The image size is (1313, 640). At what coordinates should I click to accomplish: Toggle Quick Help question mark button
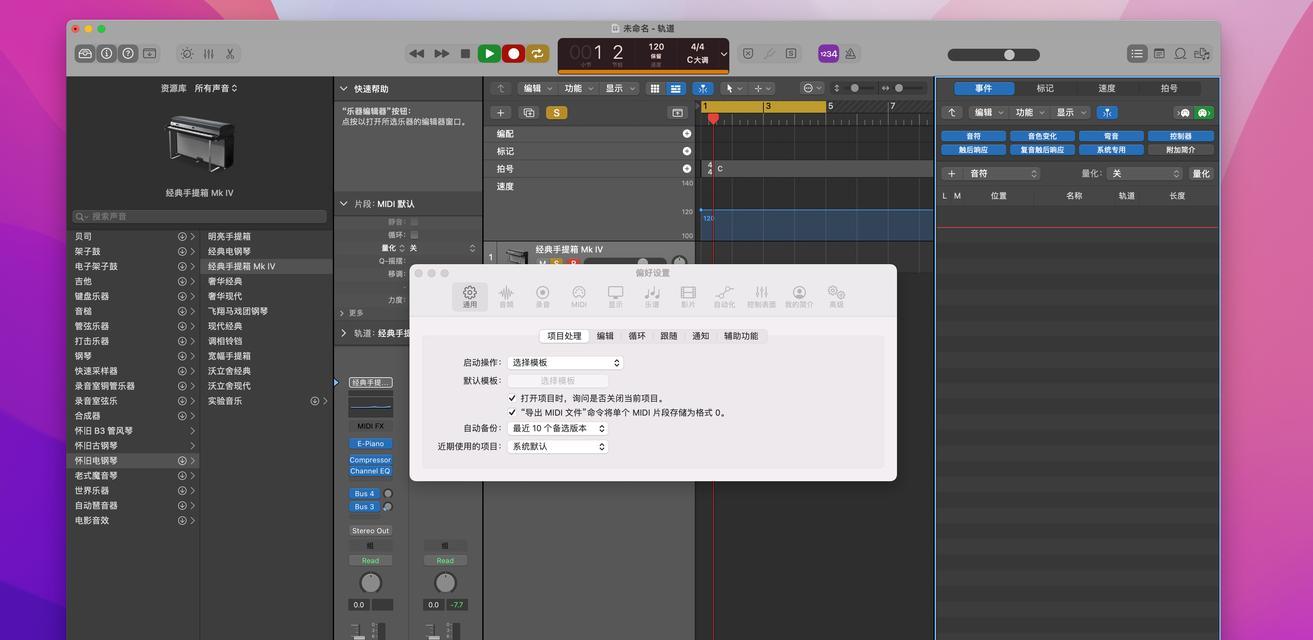tap(128, 54)
